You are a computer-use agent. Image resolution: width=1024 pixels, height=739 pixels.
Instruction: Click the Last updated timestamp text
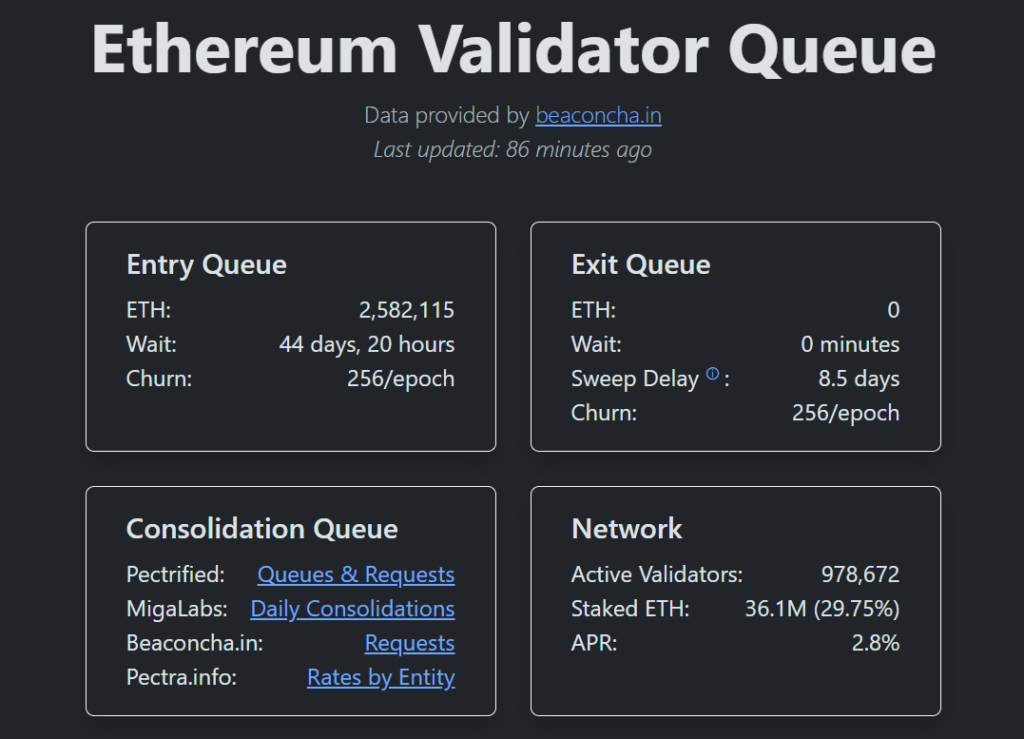click(x=512, y=150)
